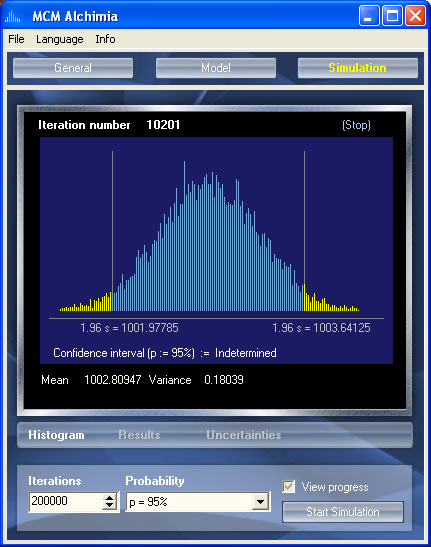Click the histogram chart area

click(x=216, y=250)
